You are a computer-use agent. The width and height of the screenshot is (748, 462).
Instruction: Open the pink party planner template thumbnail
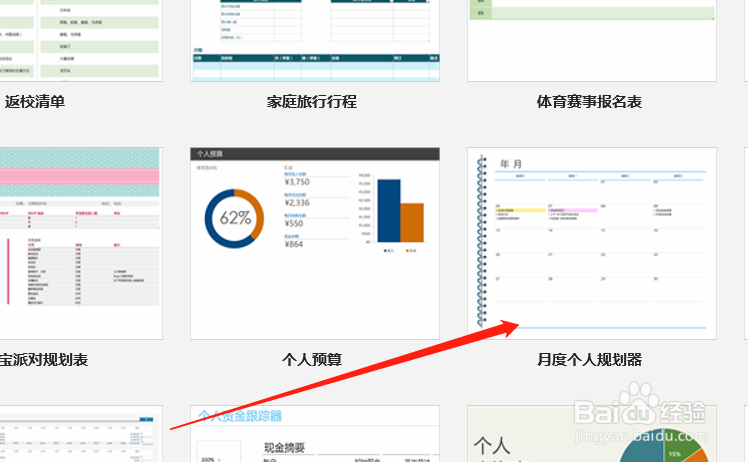(x=81, y=243)
